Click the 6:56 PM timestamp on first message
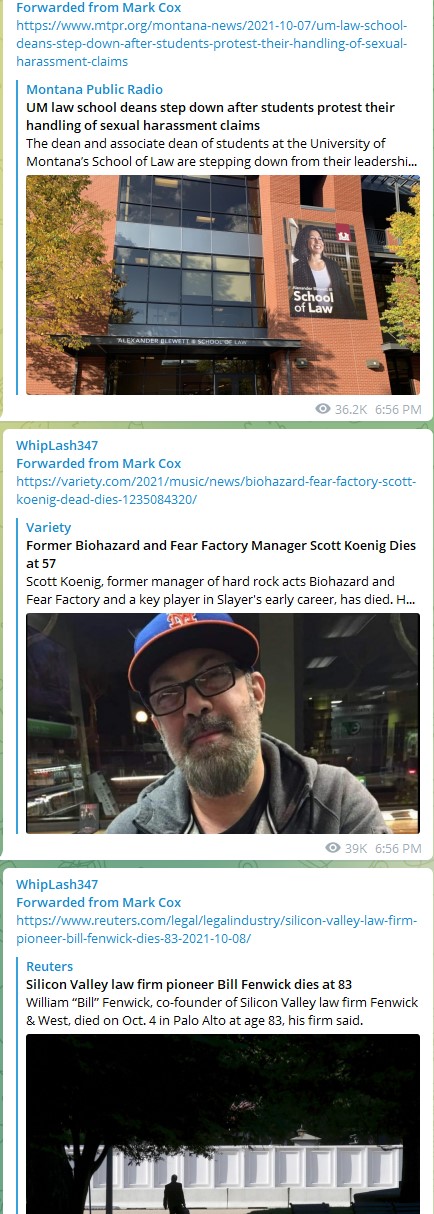This screenshot has height=1214, width=434. pos(398,409)
